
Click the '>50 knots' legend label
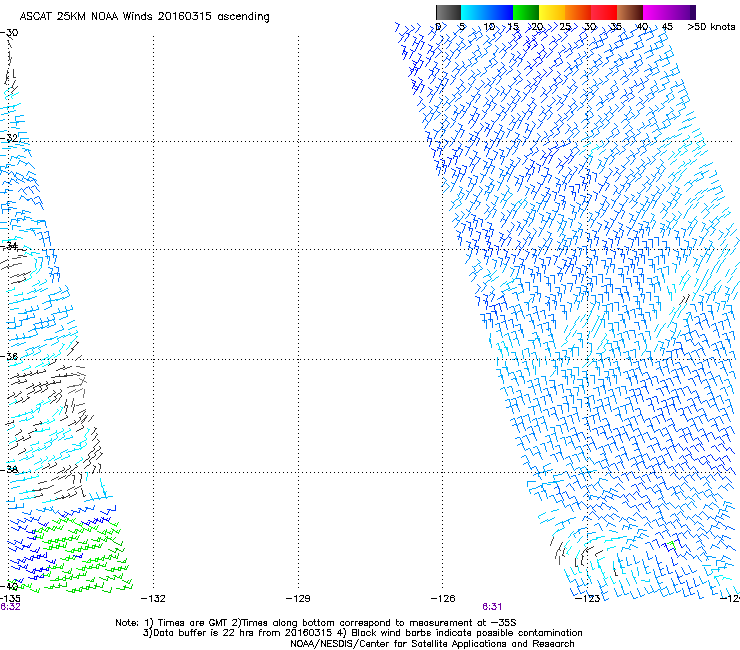point(711,27)
